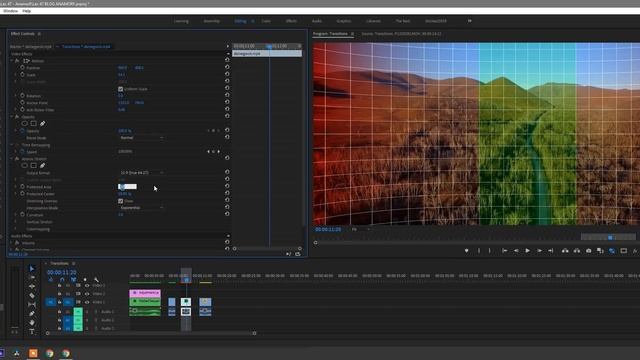This screenshot has height=360, width=640.
Task: Select the Pen tool in timeline toolbar
Action: click(x=32, y=313)
